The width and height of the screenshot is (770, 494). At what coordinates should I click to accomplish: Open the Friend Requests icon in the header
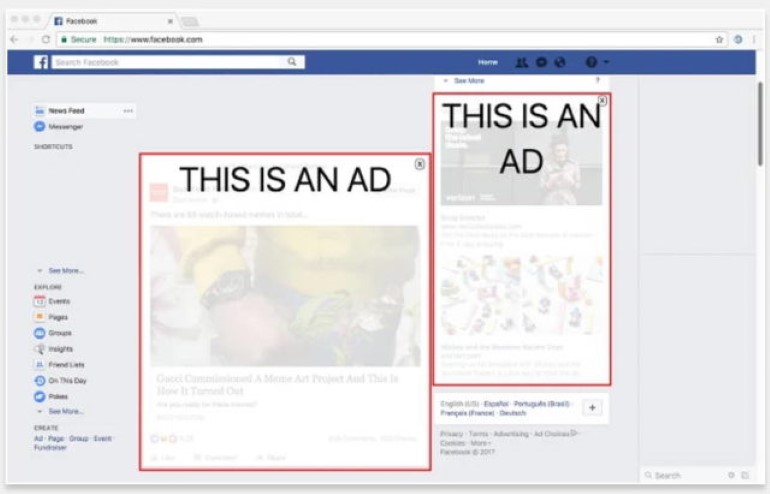(521, 62)
